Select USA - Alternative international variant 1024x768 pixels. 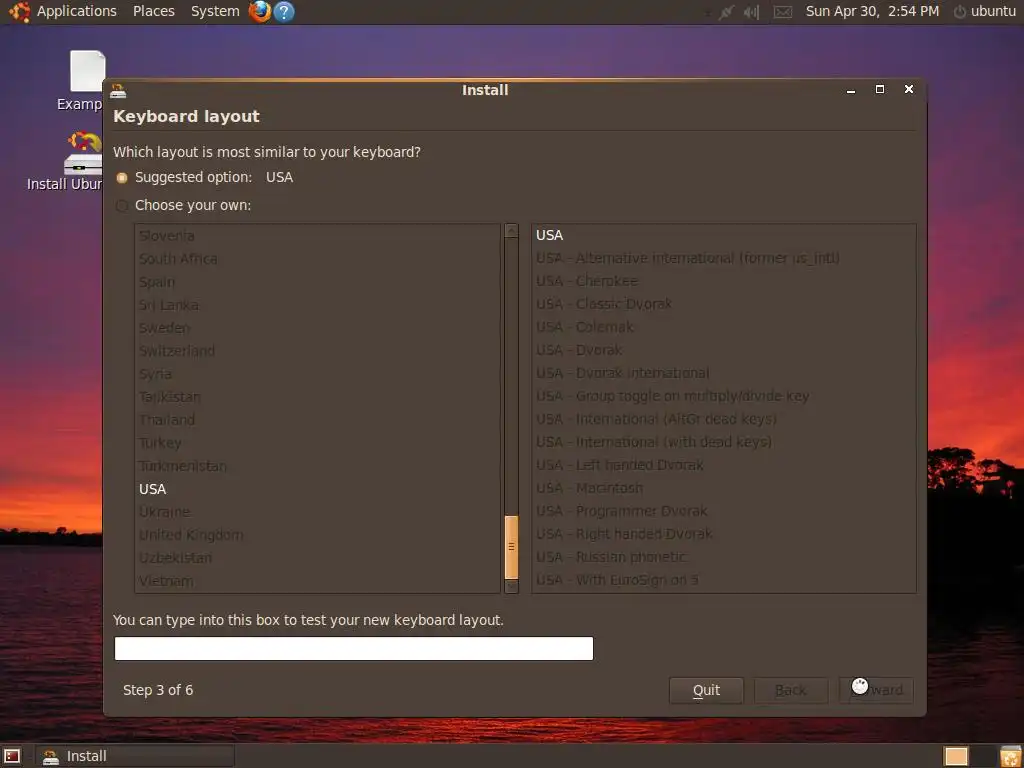tap(724, 258)
